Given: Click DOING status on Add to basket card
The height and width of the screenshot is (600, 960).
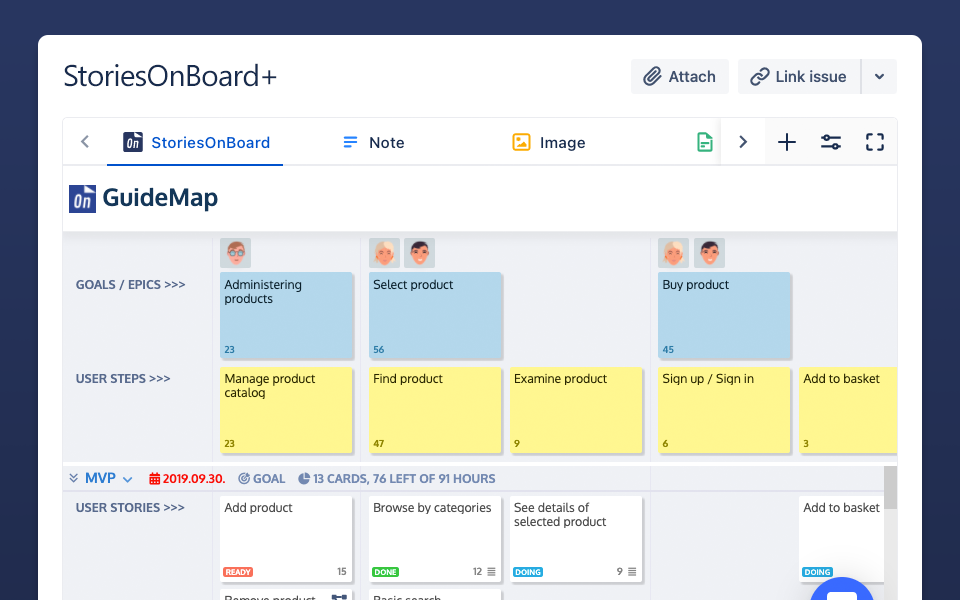Looking at the screenshot, I should (x=817, y=572).
